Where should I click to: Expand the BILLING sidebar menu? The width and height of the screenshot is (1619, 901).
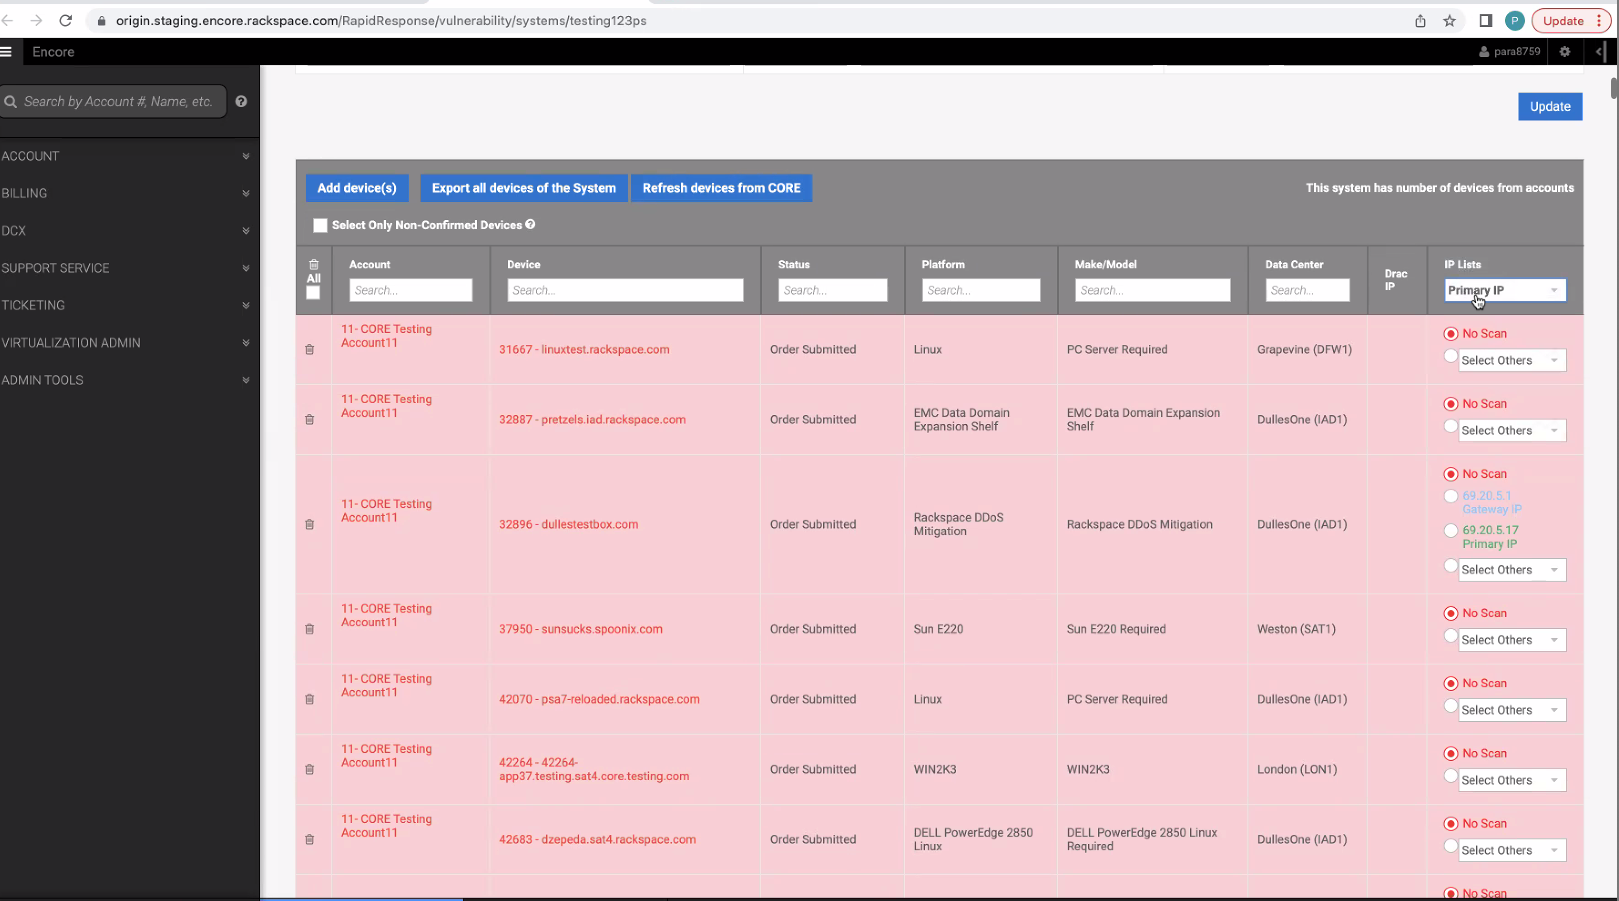click(125, 194)
